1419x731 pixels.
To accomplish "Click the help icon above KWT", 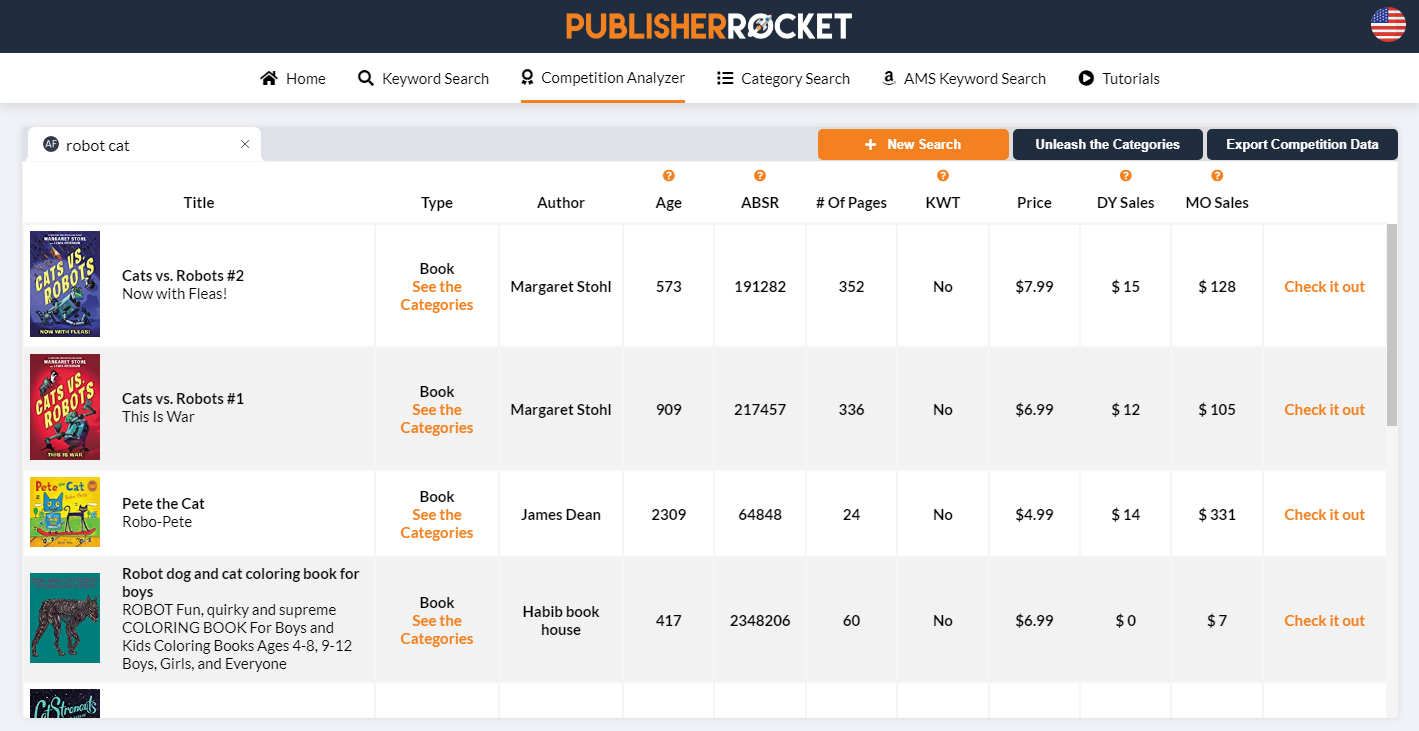I will click(943, 176).
